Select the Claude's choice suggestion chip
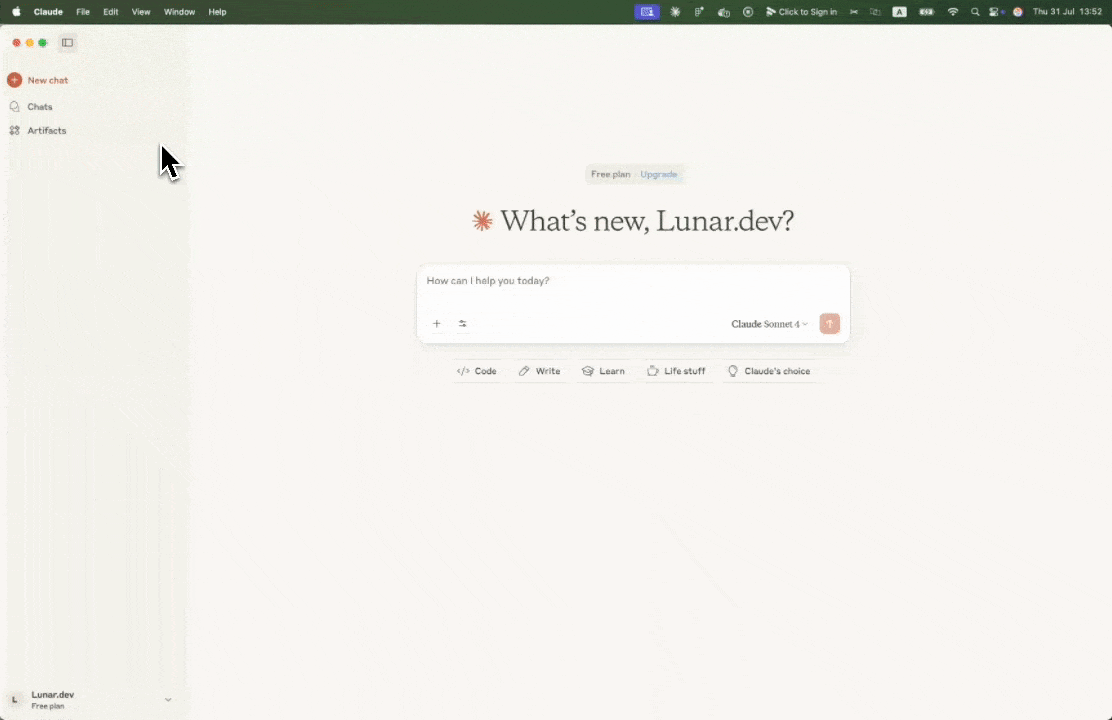1112x720 pixels. 769,371
